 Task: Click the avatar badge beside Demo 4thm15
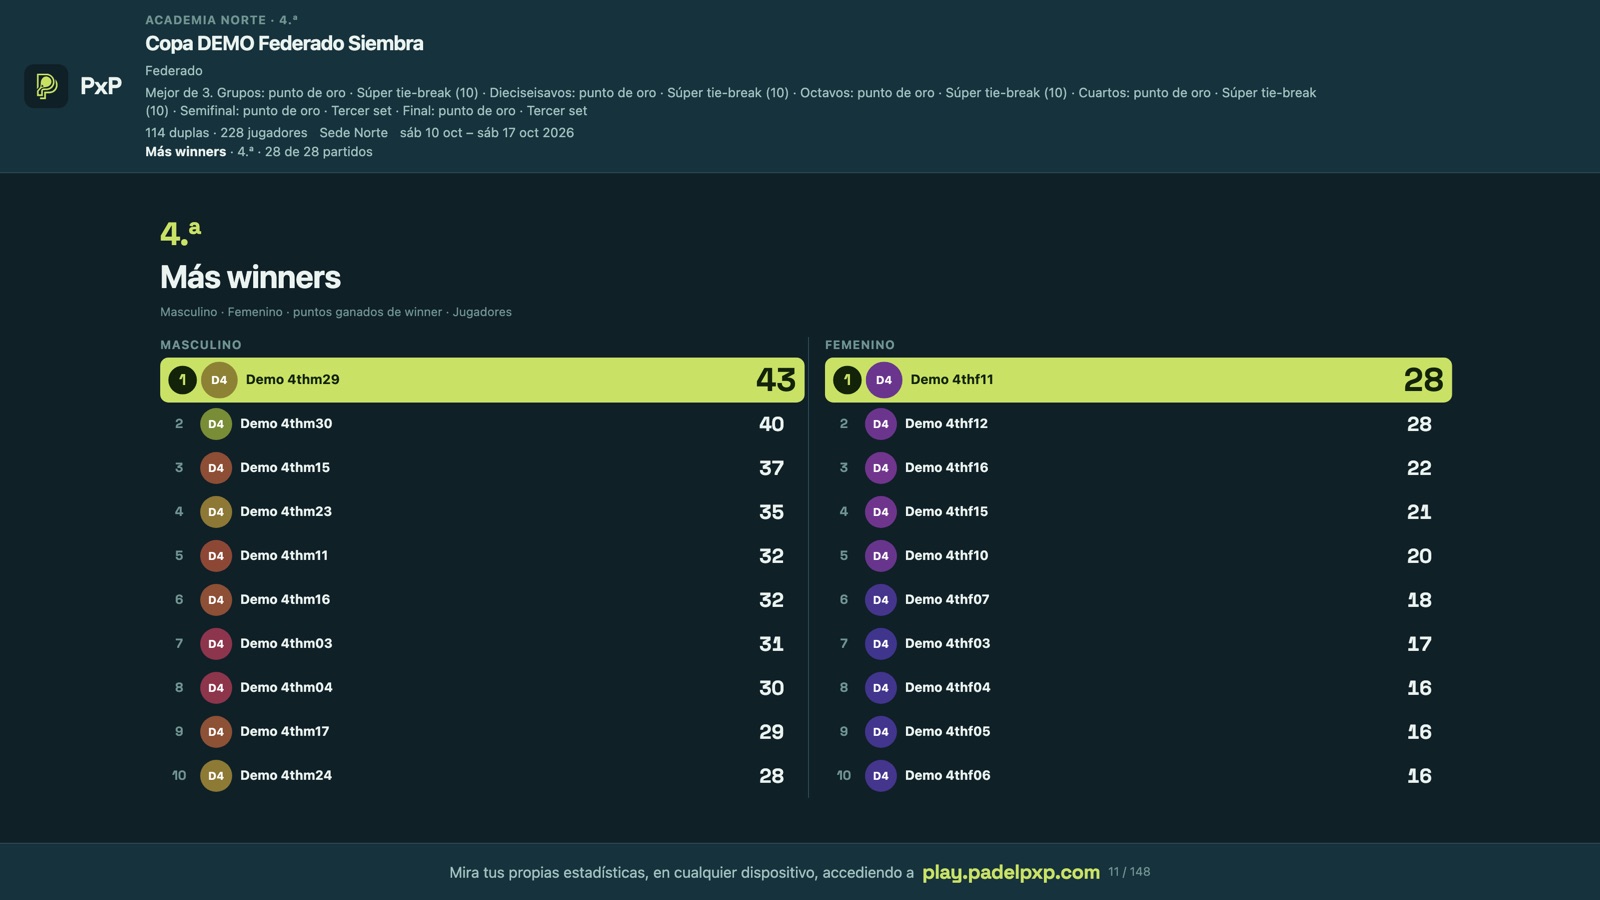(216, 468)
